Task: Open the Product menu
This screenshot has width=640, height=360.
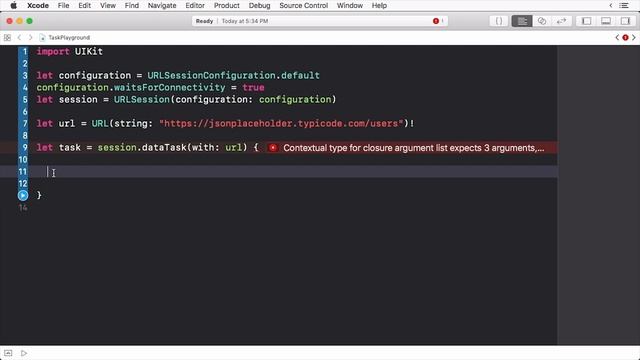Action: [227, 5]
